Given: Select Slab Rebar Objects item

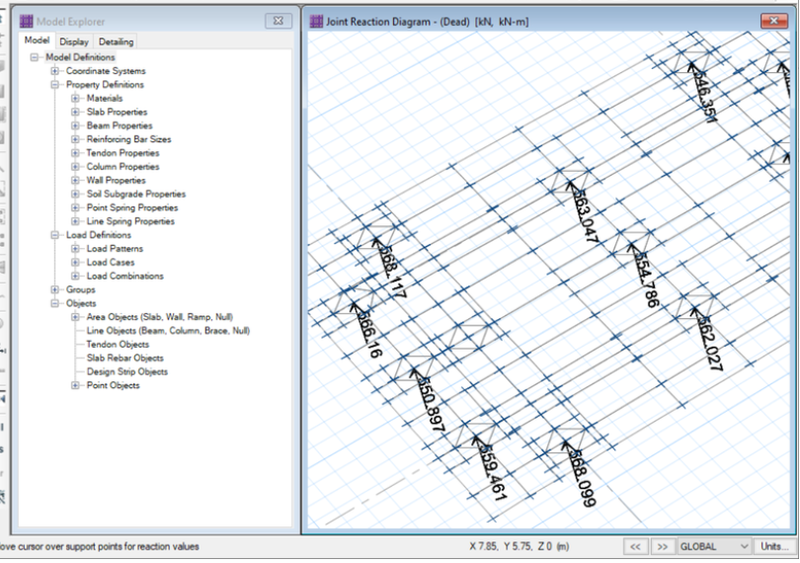Looking at the screenshot, I should [x=125, y=358].
